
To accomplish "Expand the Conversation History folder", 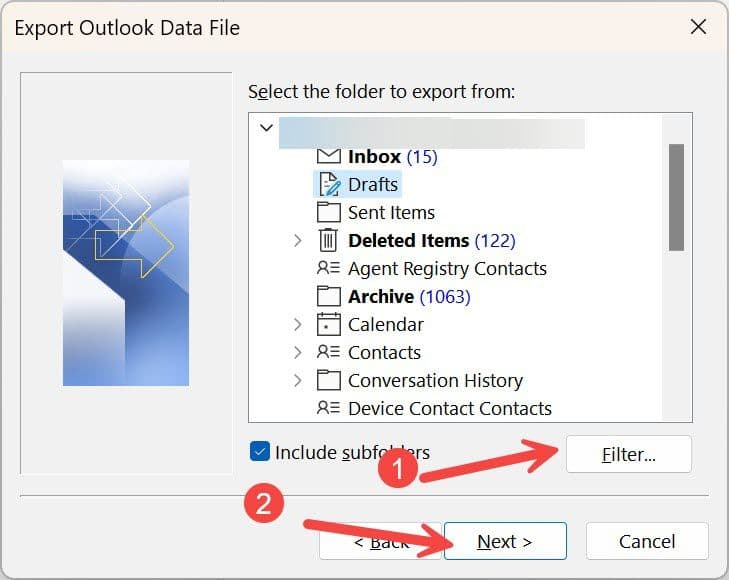I will click(298, 380).
